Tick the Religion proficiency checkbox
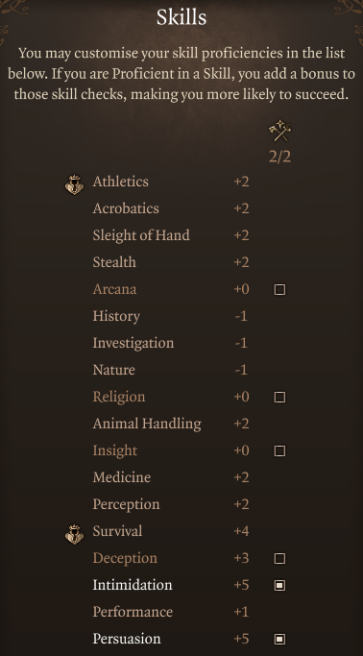 pyautogui.click(x=280, y=397)
